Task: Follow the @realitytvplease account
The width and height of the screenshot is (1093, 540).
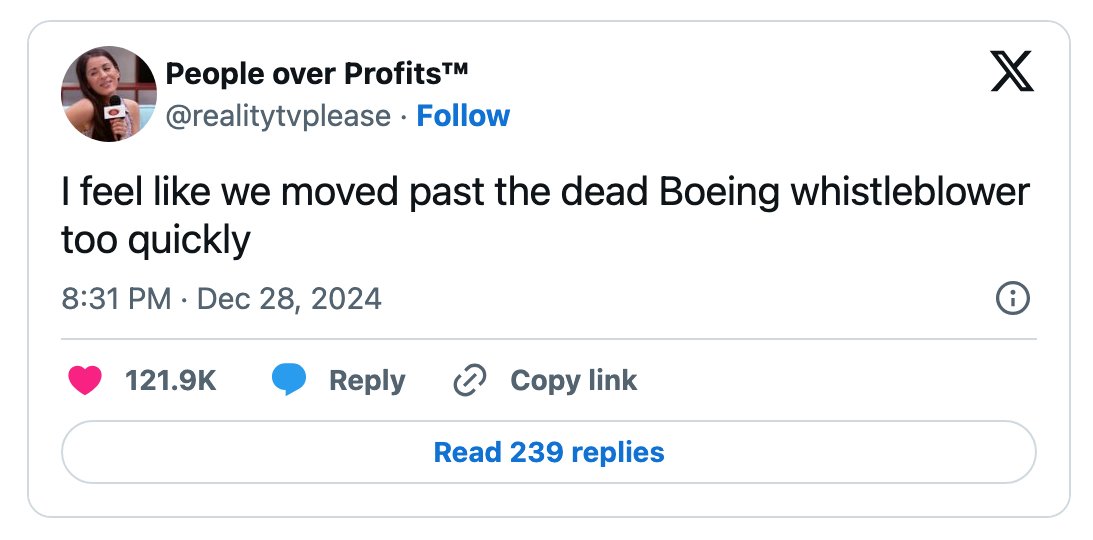Action: click(x=463, y=116)
